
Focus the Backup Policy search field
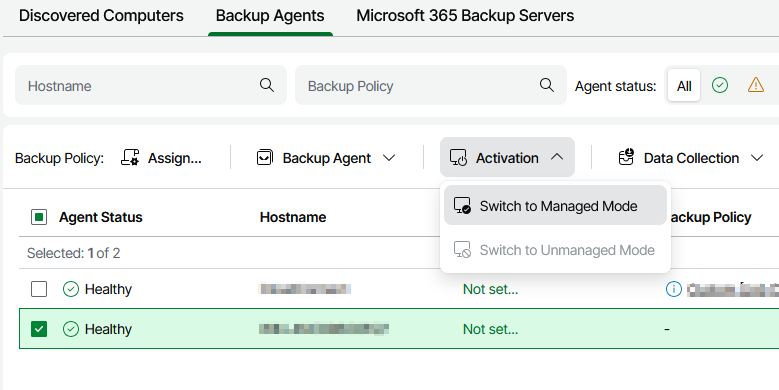point(431,85)
